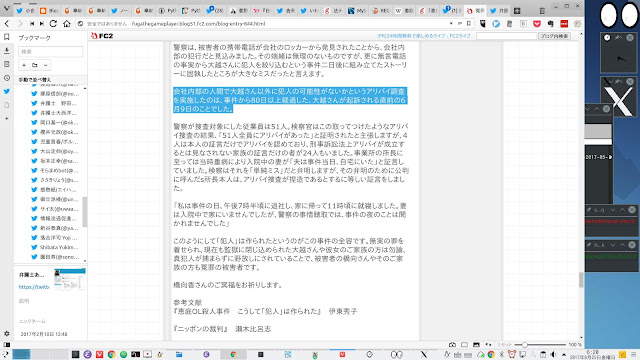Image resolution: width=640 pixels, height=360 pixels.
Task: Create a new bookmark folder
Action: click(35, 65)
